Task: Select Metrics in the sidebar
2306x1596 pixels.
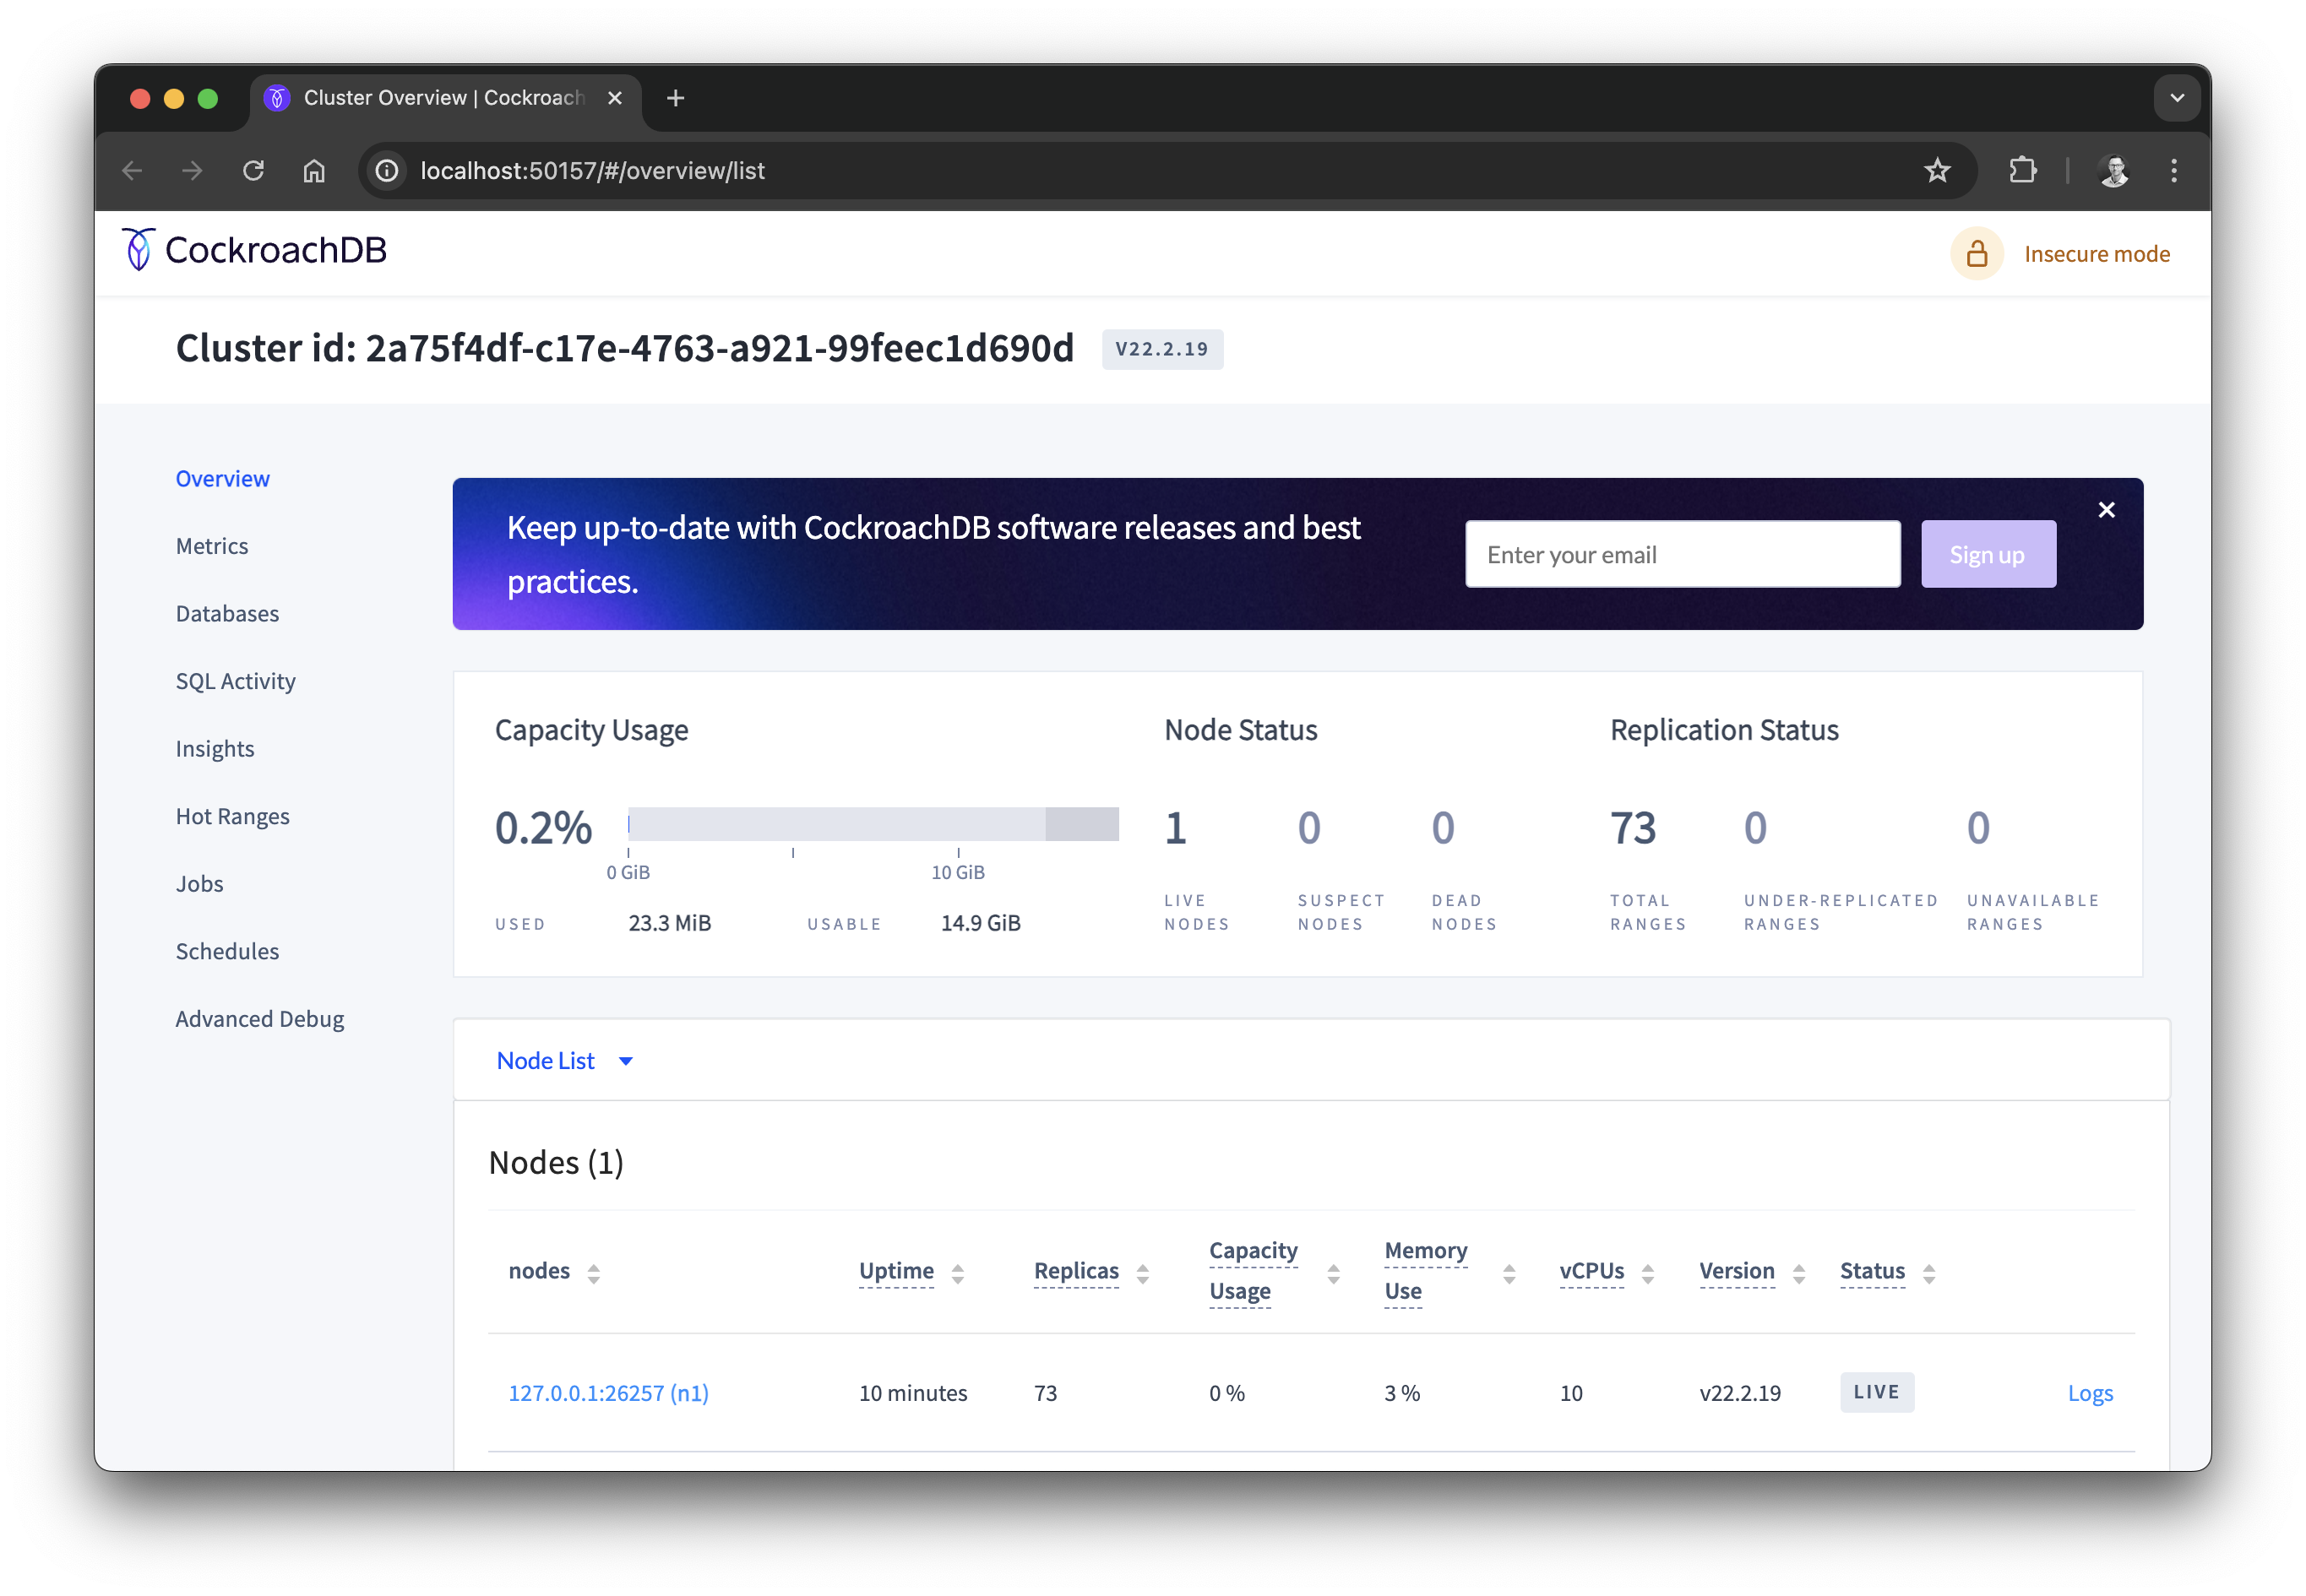Action: coord(212,546)
